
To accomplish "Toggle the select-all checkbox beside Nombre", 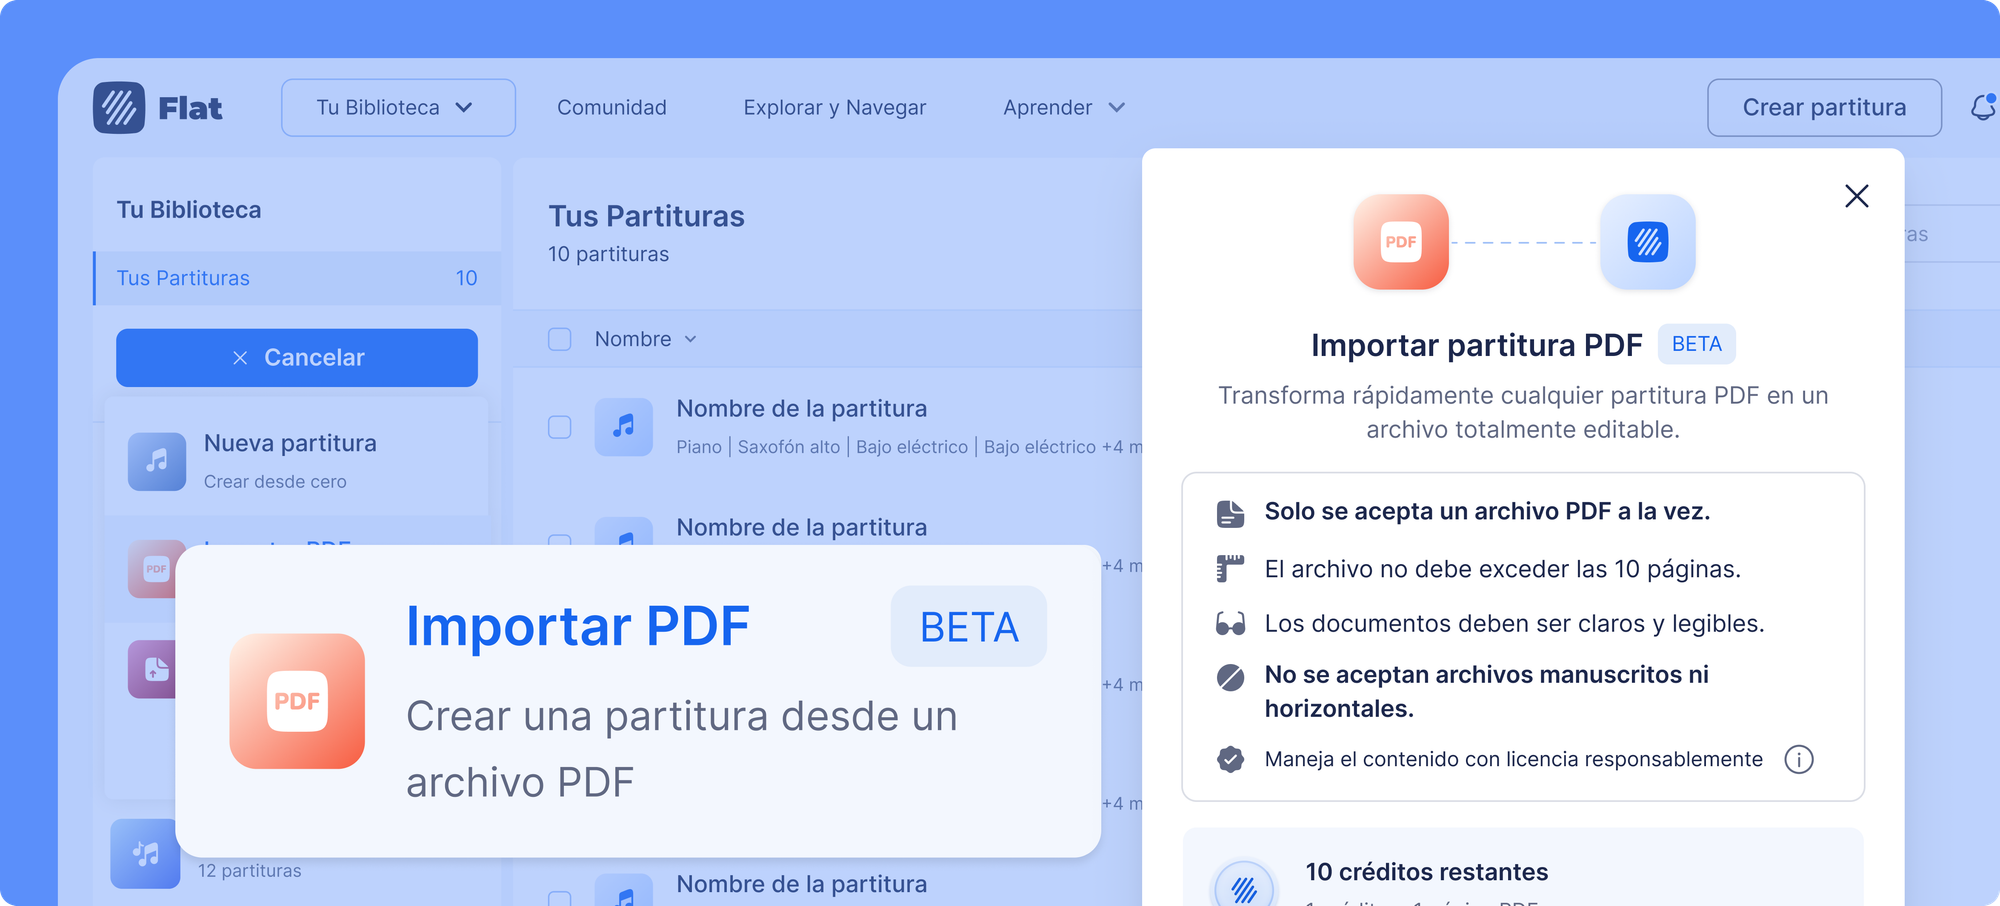I will [560, 339].
